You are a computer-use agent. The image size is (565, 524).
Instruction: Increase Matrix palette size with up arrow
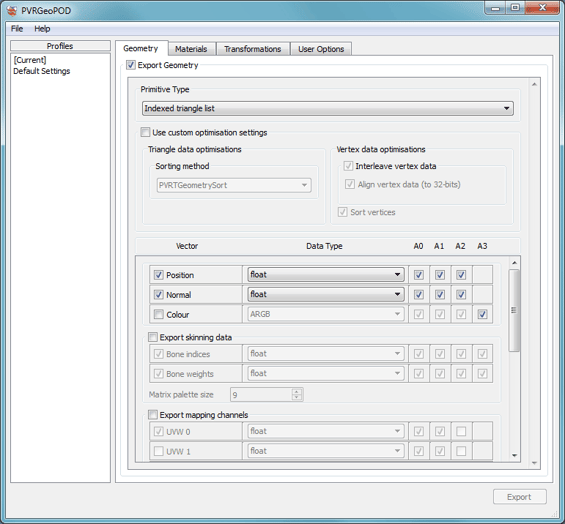point(297,392)
